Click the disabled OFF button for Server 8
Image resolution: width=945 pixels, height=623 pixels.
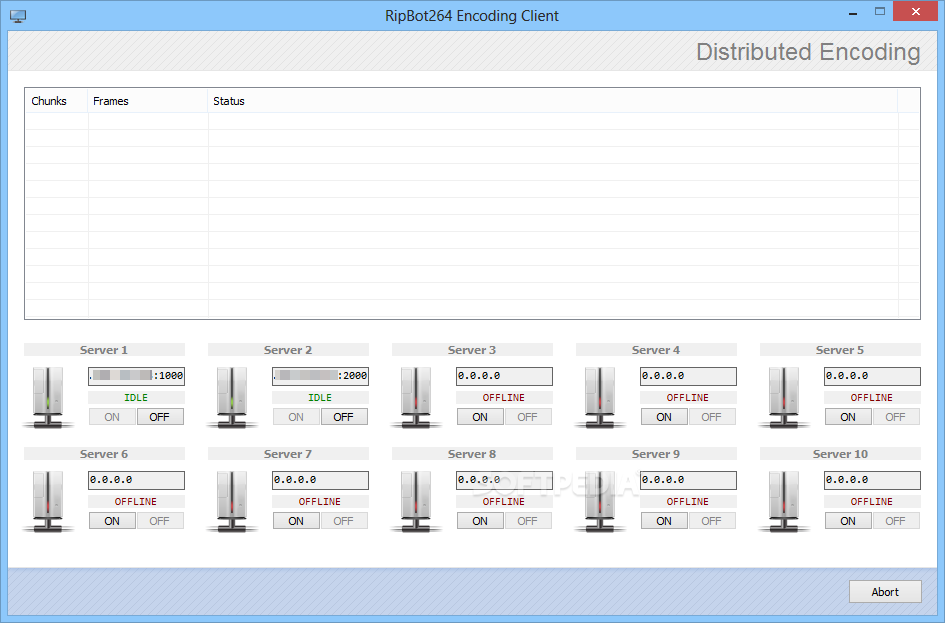(x=527, y=521)
